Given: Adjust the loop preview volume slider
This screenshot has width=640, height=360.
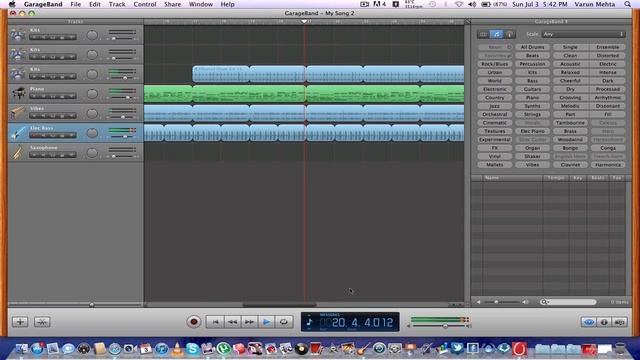Looking at the screenshot, I should [x=496, y=302].
